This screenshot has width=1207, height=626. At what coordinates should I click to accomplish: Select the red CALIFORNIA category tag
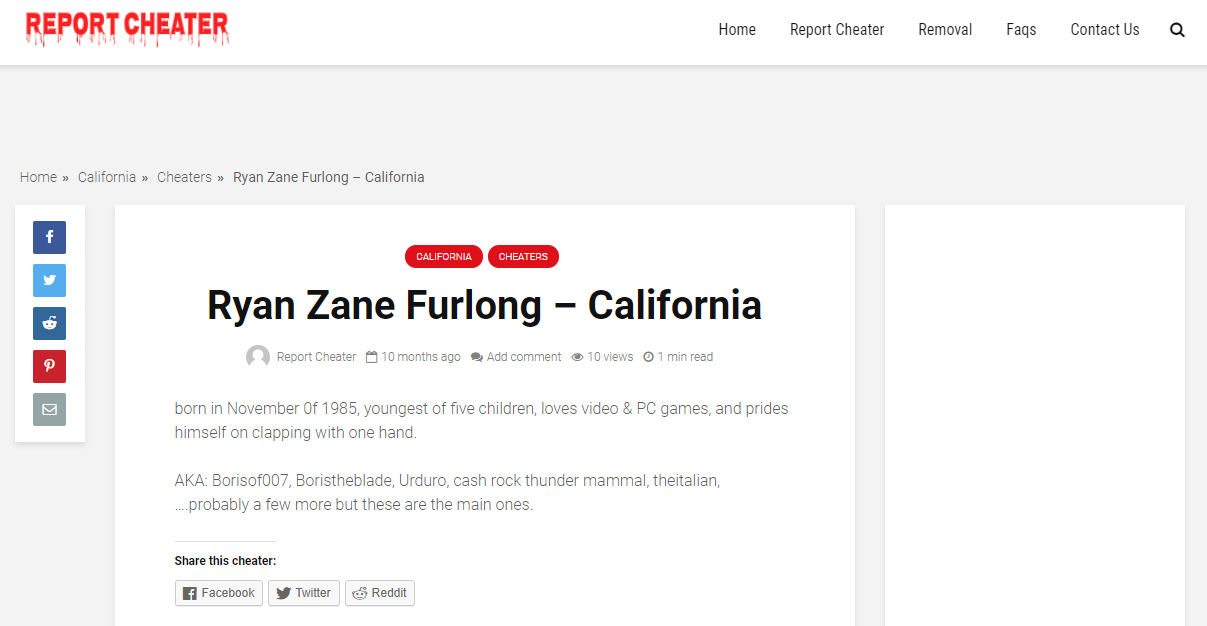point(444,257)
